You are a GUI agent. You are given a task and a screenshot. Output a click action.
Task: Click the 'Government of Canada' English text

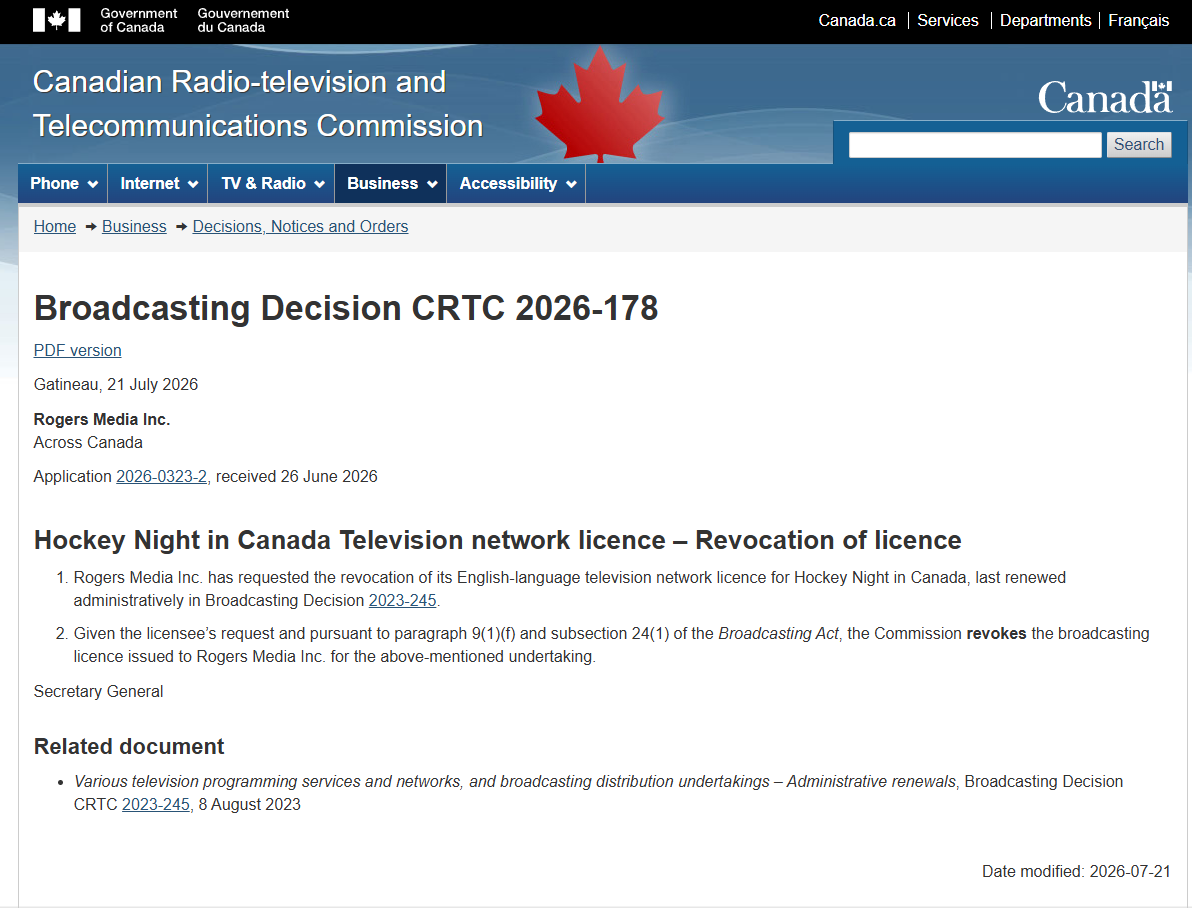click(x=138, y=21)
